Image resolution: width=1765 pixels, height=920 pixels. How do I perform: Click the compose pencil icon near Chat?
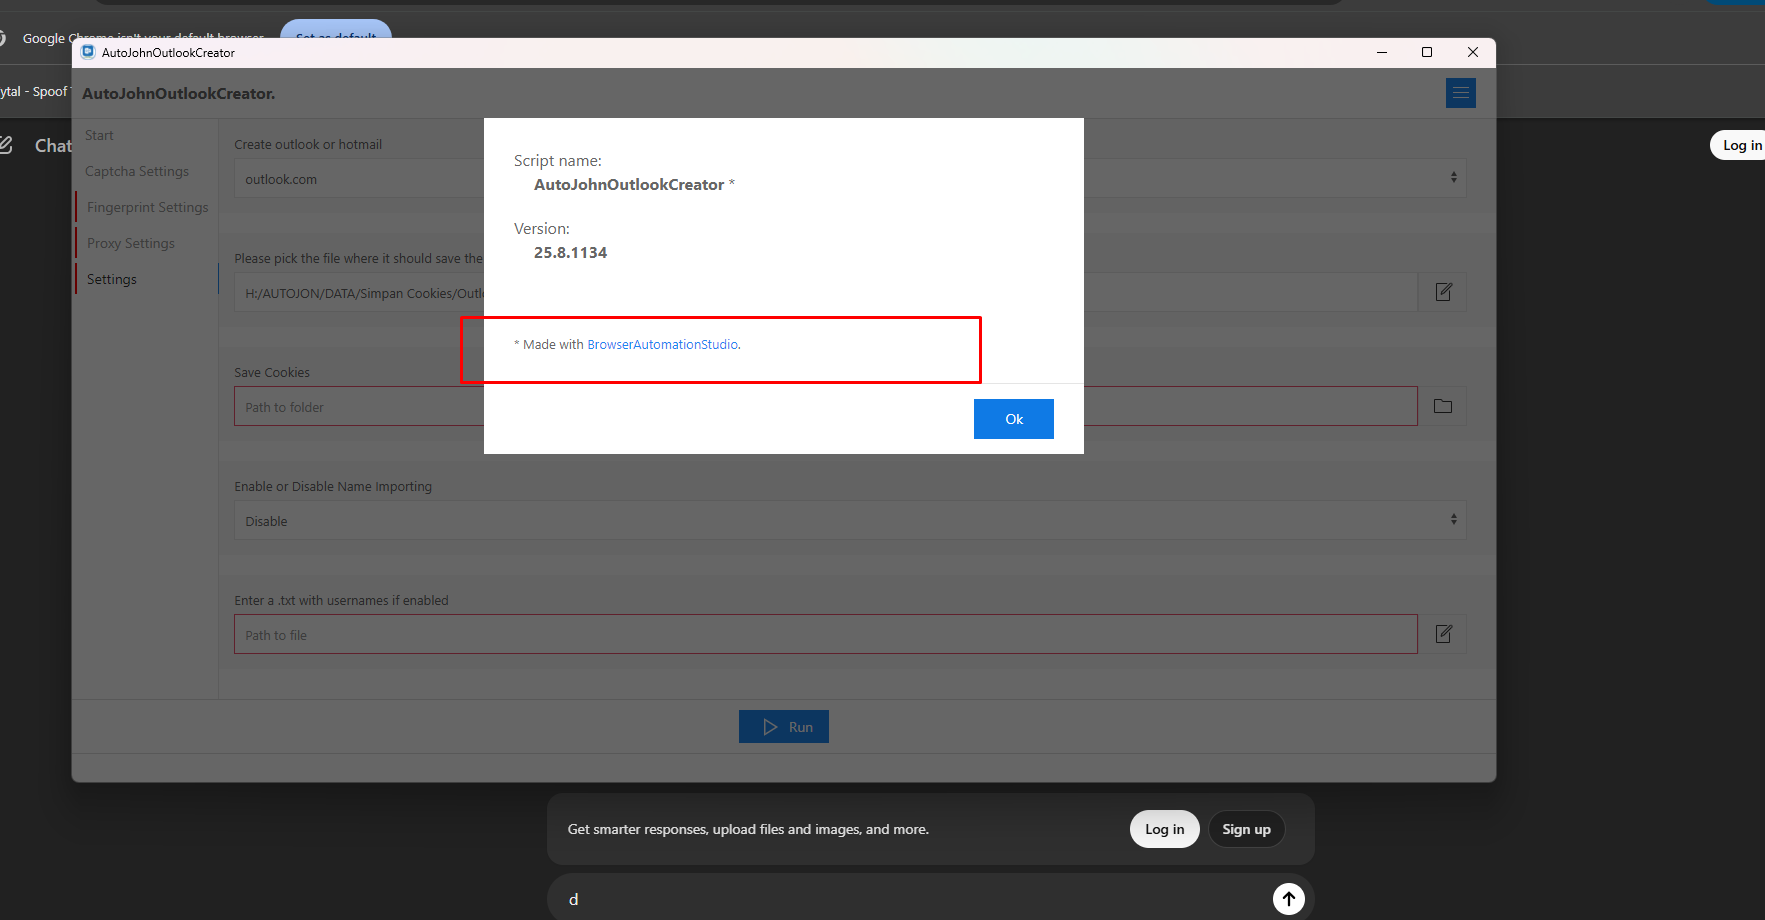pos(8,143)
